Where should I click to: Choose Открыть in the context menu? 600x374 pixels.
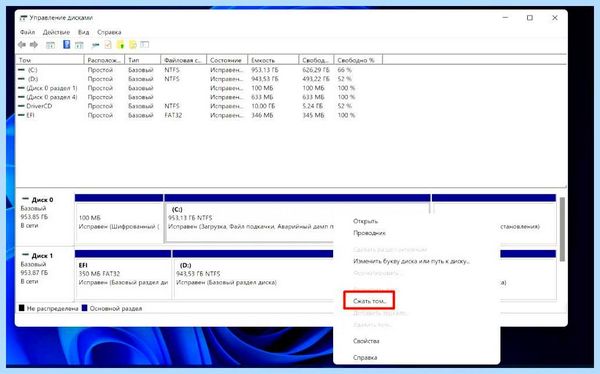(365, 221)
